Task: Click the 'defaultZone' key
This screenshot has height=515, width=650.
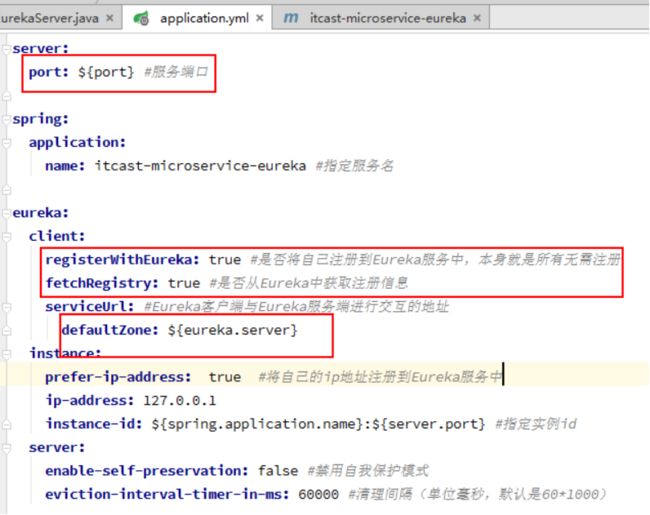Action: [106, 330]
